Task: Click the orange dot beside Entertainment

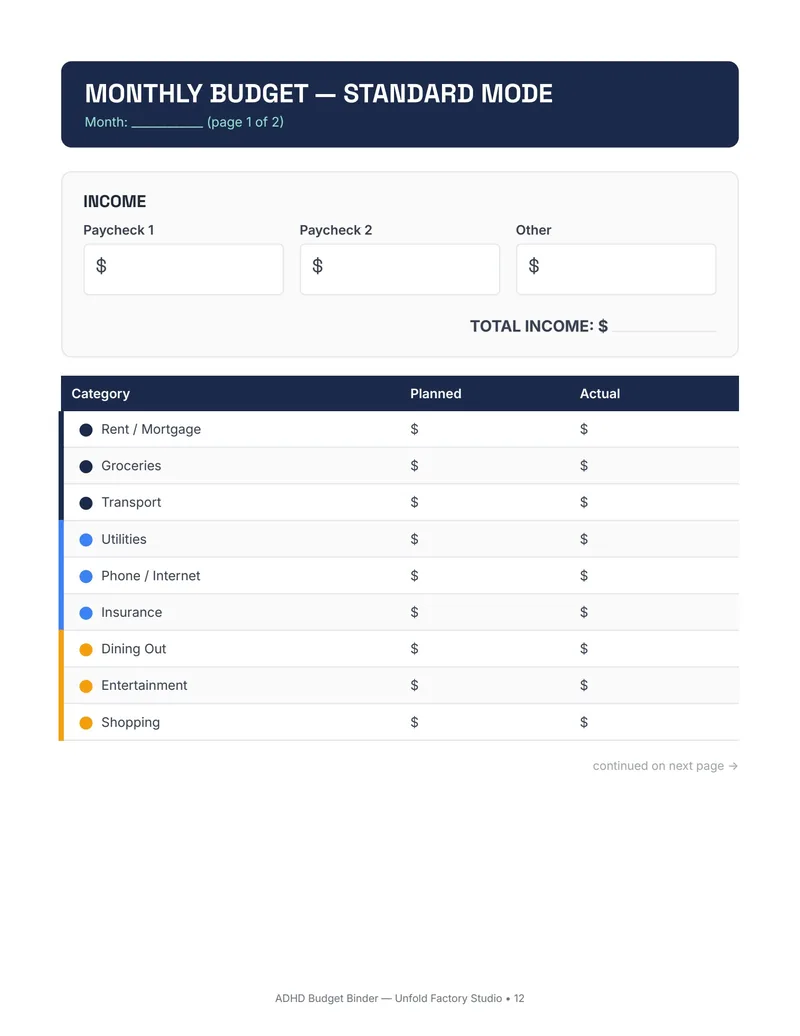Action: 86,686
